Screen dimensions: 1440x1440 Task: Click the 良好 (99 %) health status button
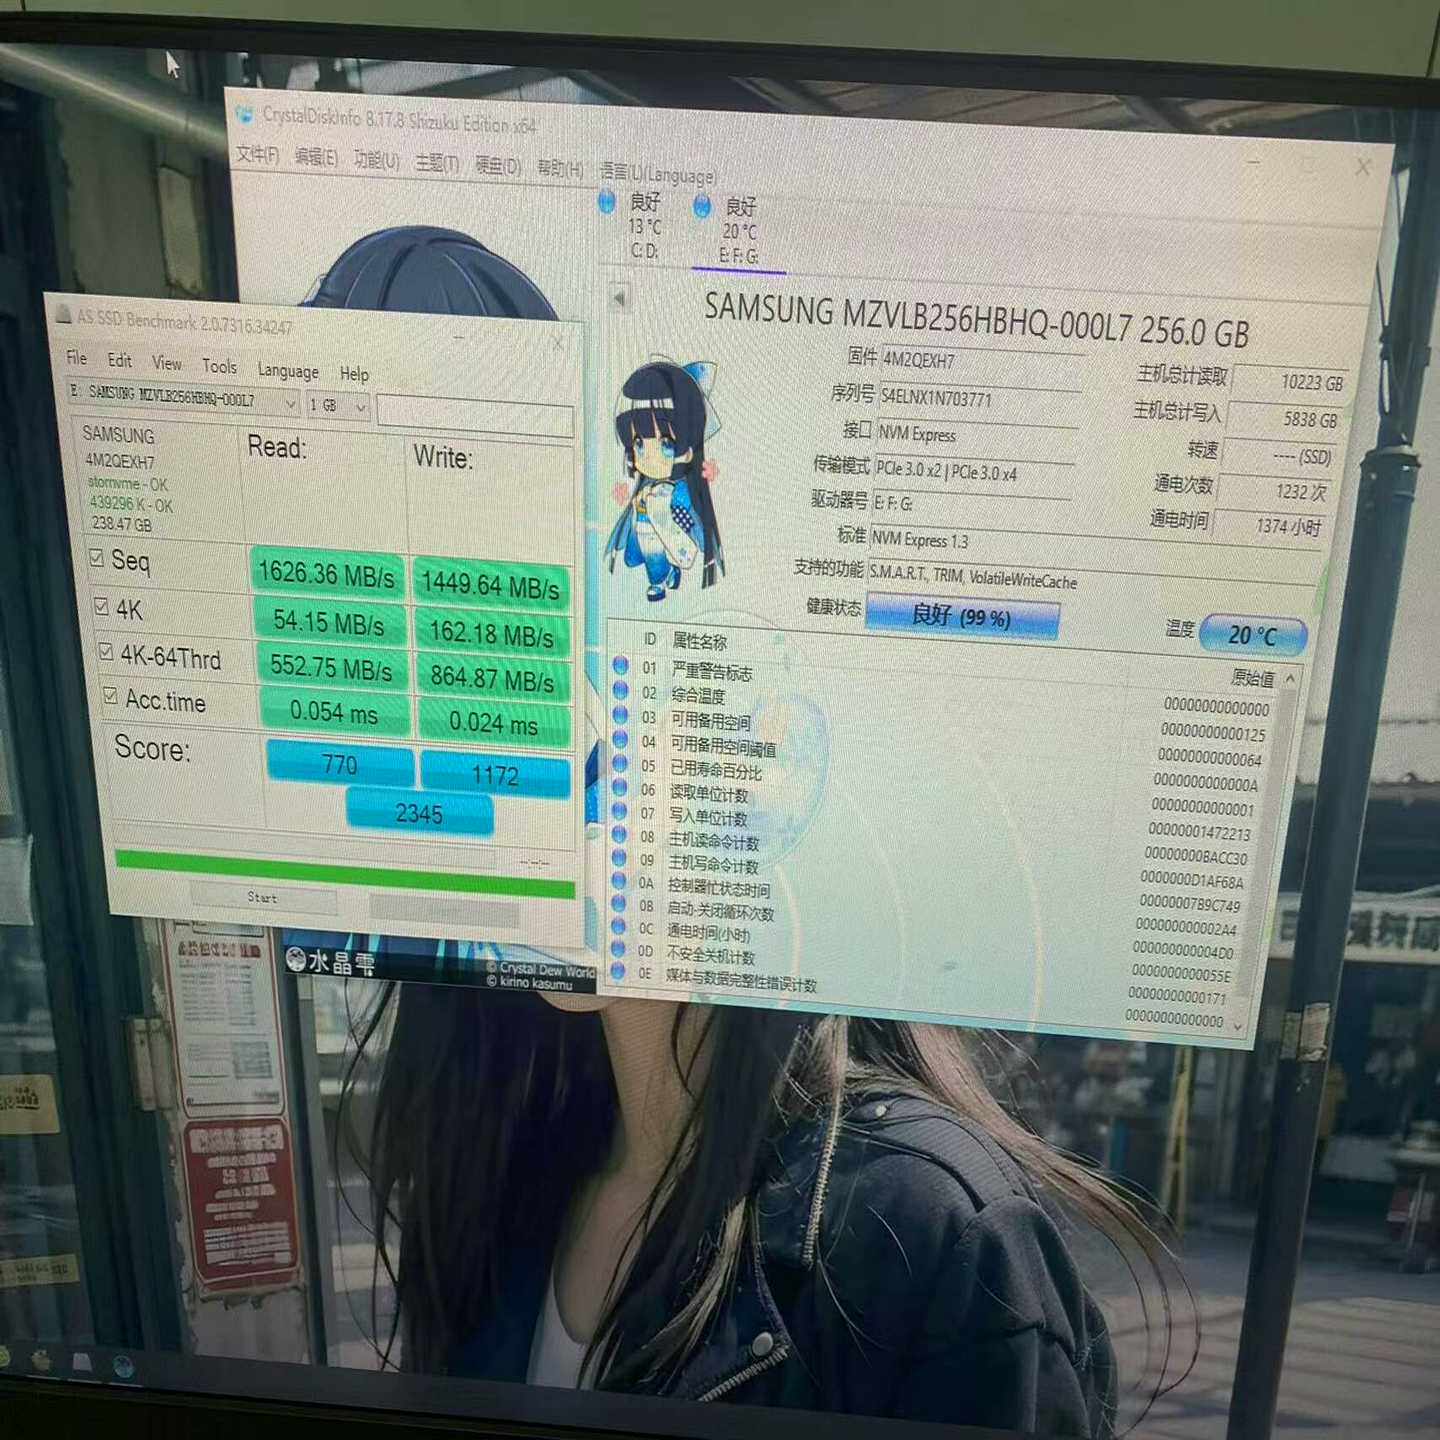(x=962, y=616)
